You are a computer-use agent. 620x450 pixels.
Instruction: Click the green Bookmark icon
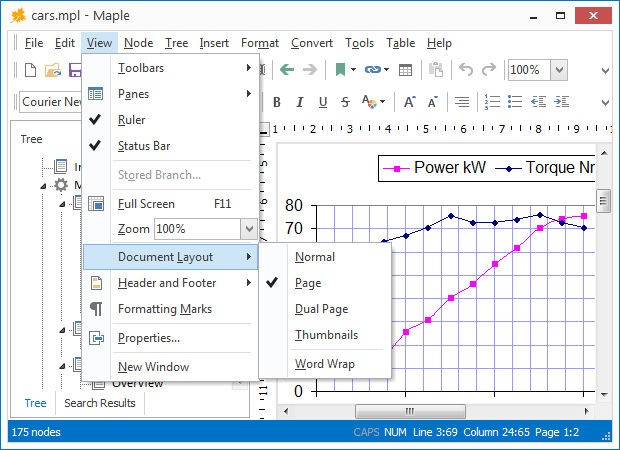coord(340,70)
